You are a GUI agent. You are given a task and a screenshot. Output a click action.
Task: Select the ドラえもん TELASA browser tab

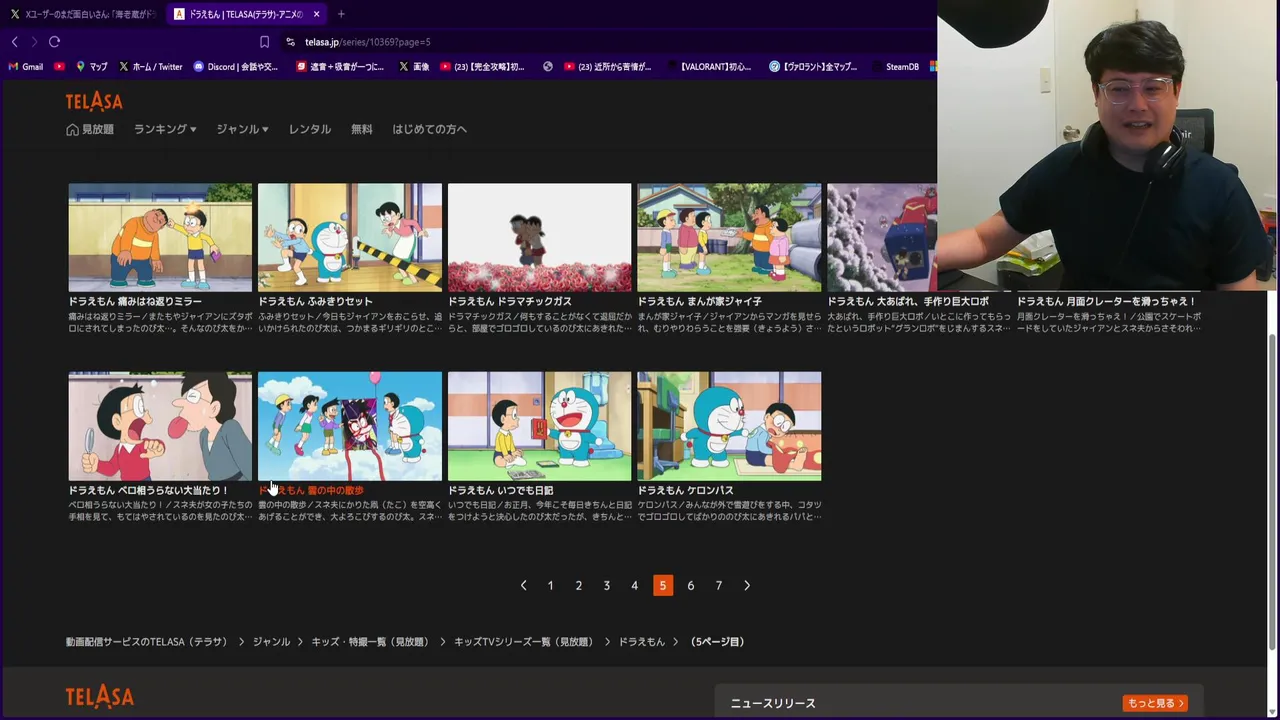(245, 14)
